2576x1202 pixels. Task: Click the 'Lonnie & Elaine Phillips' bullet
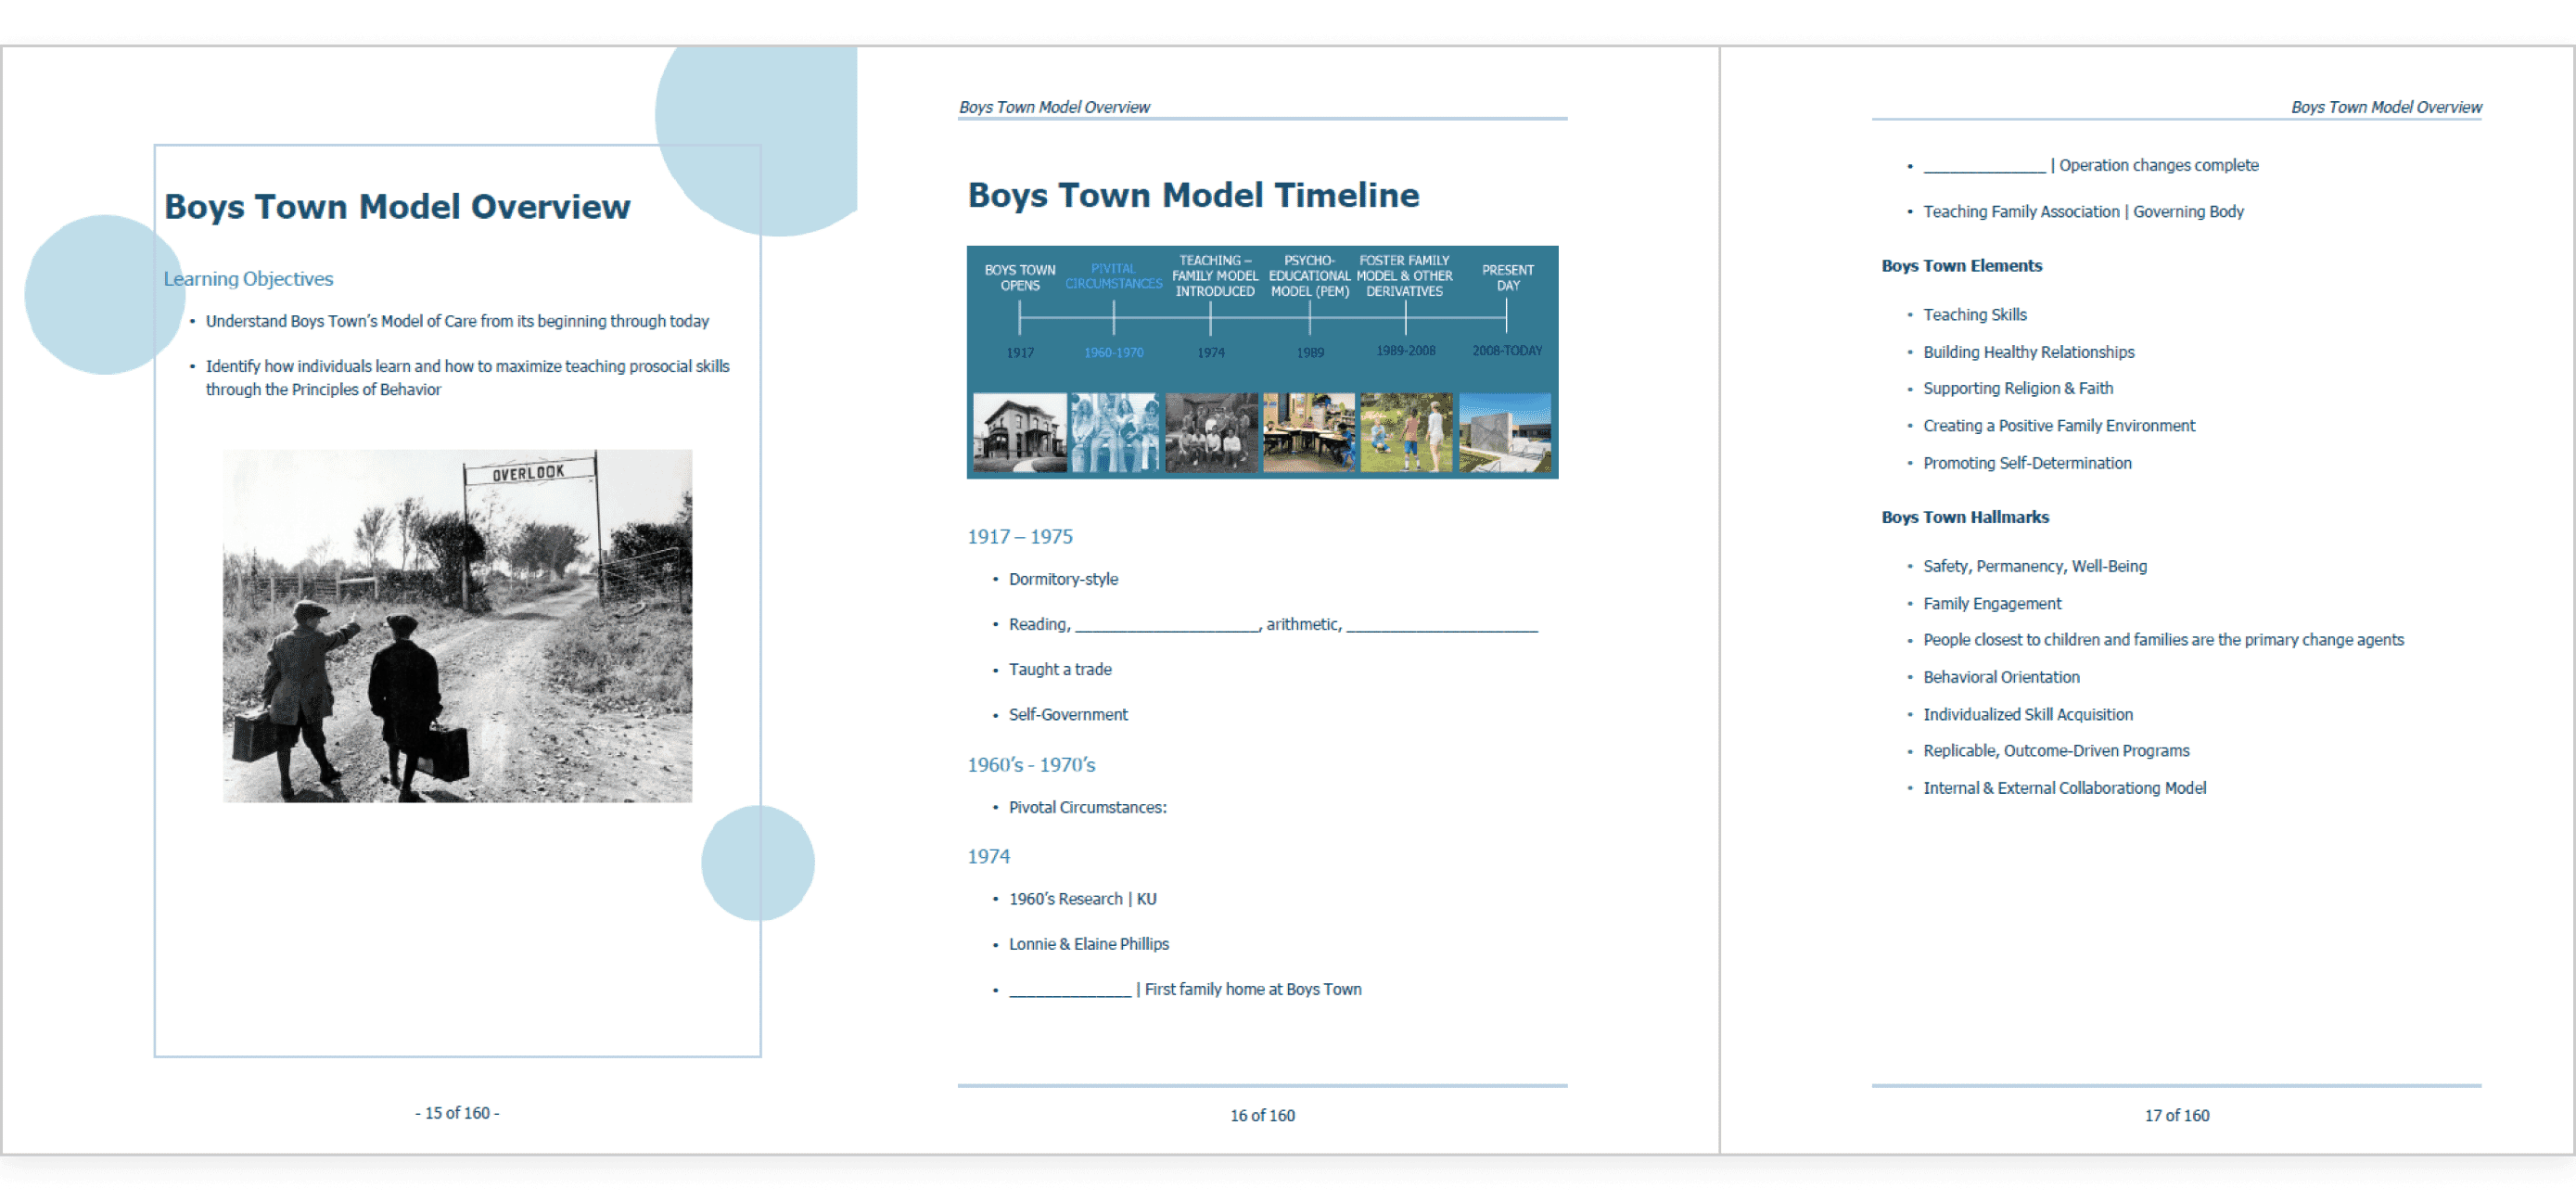click(x=1088, y=945)
